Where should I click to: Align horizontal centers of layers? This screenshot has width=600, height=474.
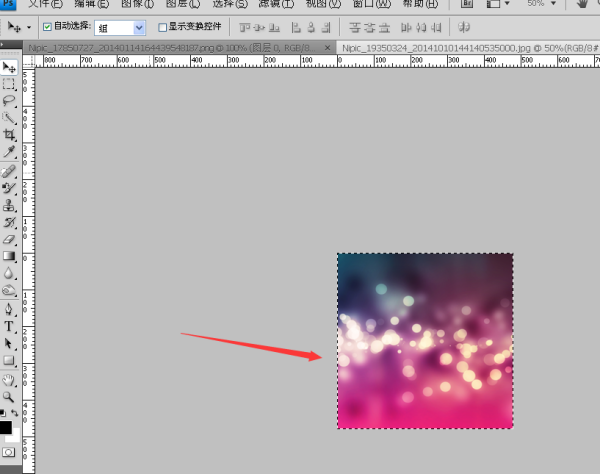click(x=311, y=28)
